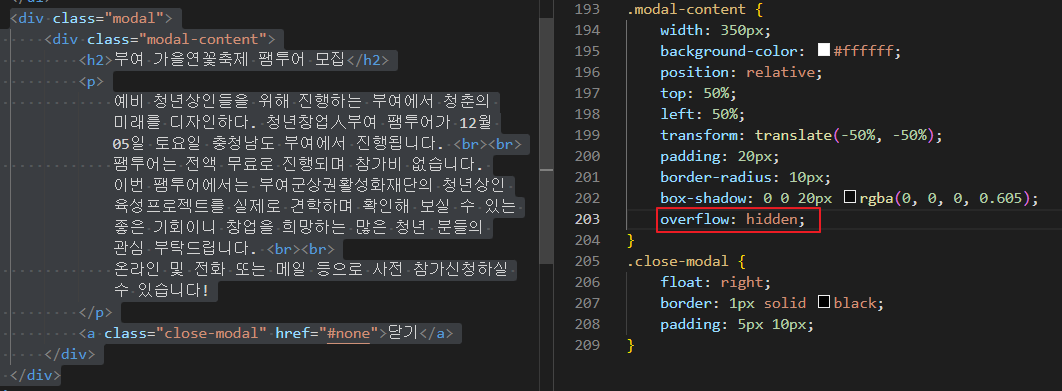Click line number 209 in the gutter
The height and width of the screenshot is (391, 1062).
click(587, 346)
